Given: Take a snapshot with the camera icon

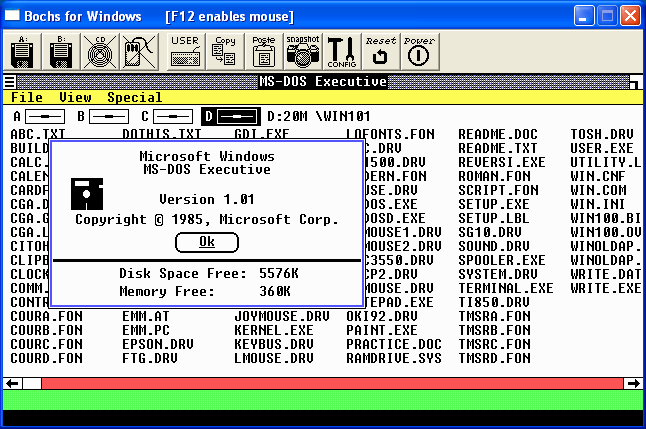Looking at the screenshot, I should pyautogui.click(x=302, y=52).
